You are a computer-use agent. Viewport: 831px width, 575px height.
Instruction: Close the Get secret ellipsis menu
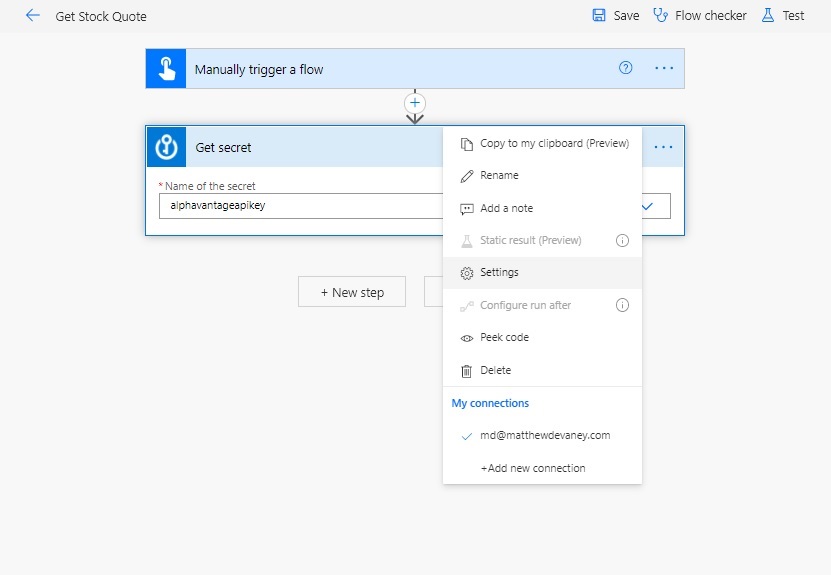(663, 147)
